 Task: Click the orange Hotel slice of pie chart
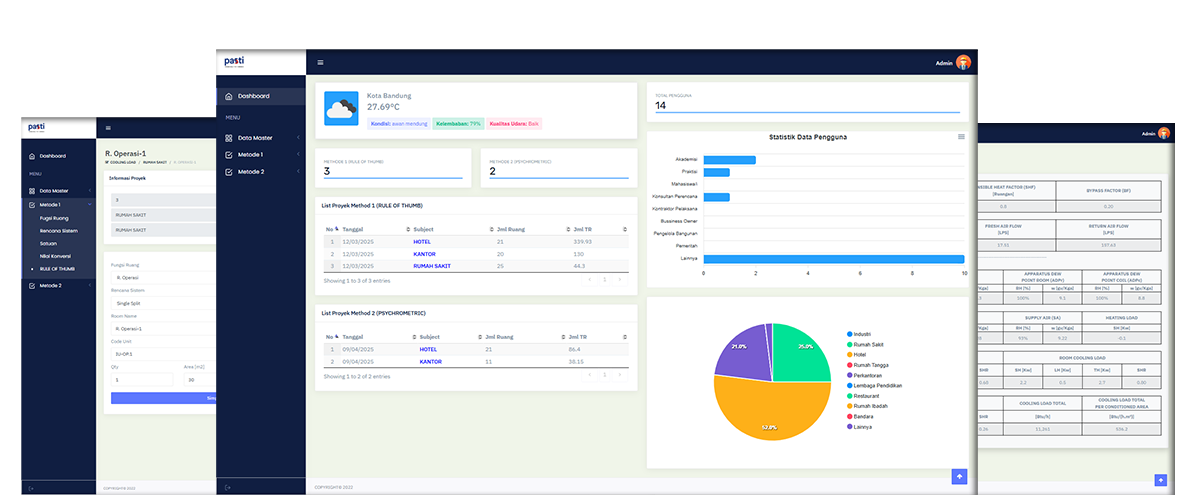pyautogui.click(x=769, y=411)
